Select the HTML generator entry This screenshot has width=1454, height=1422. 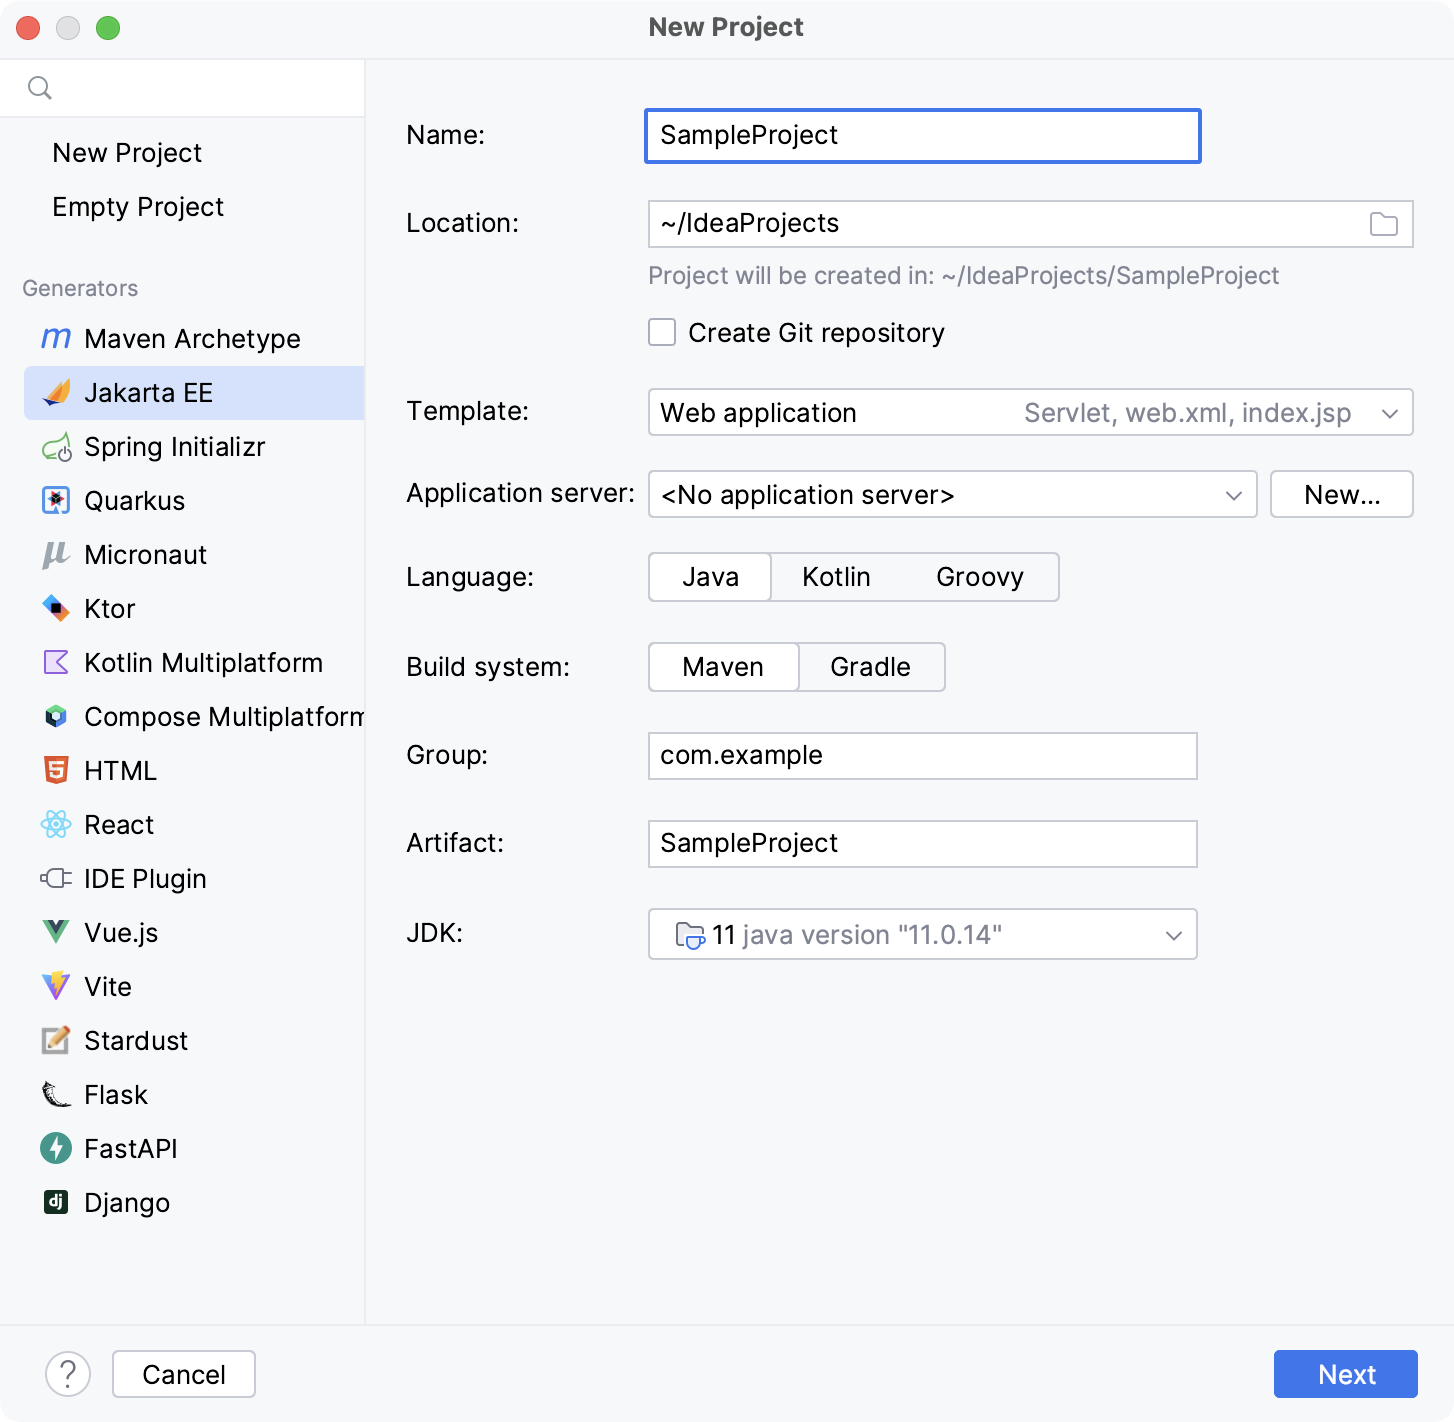pos(194,770)
